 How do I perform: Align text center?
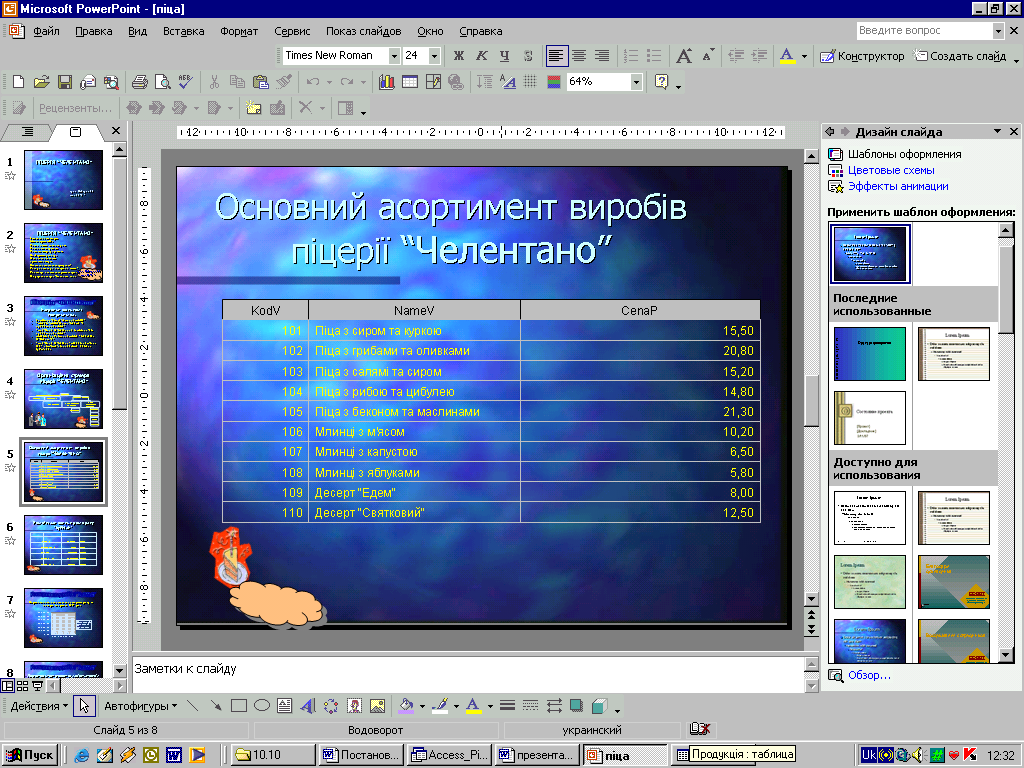point(579,56)
